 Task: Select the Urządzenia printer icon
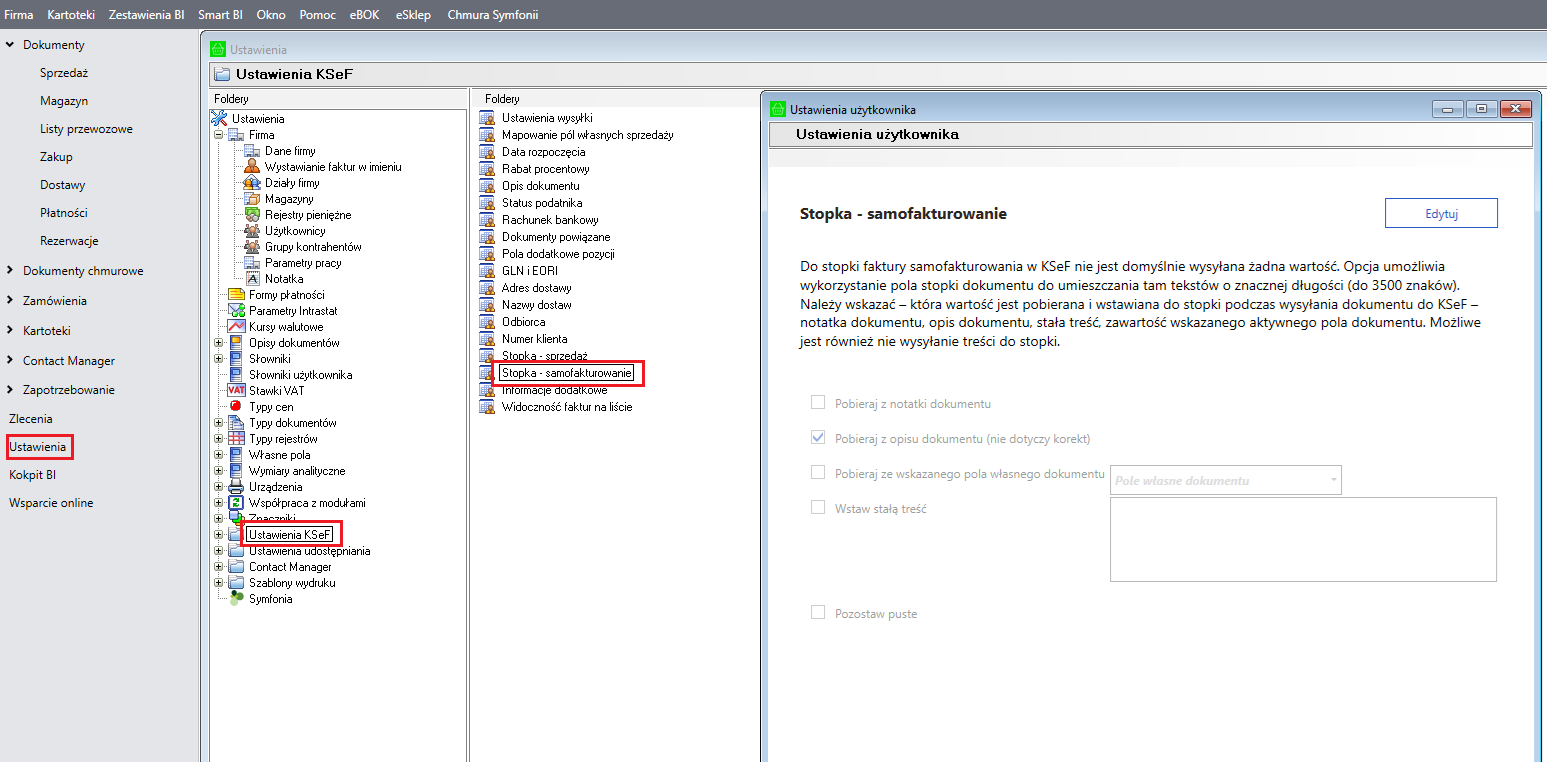pos(236,487)
